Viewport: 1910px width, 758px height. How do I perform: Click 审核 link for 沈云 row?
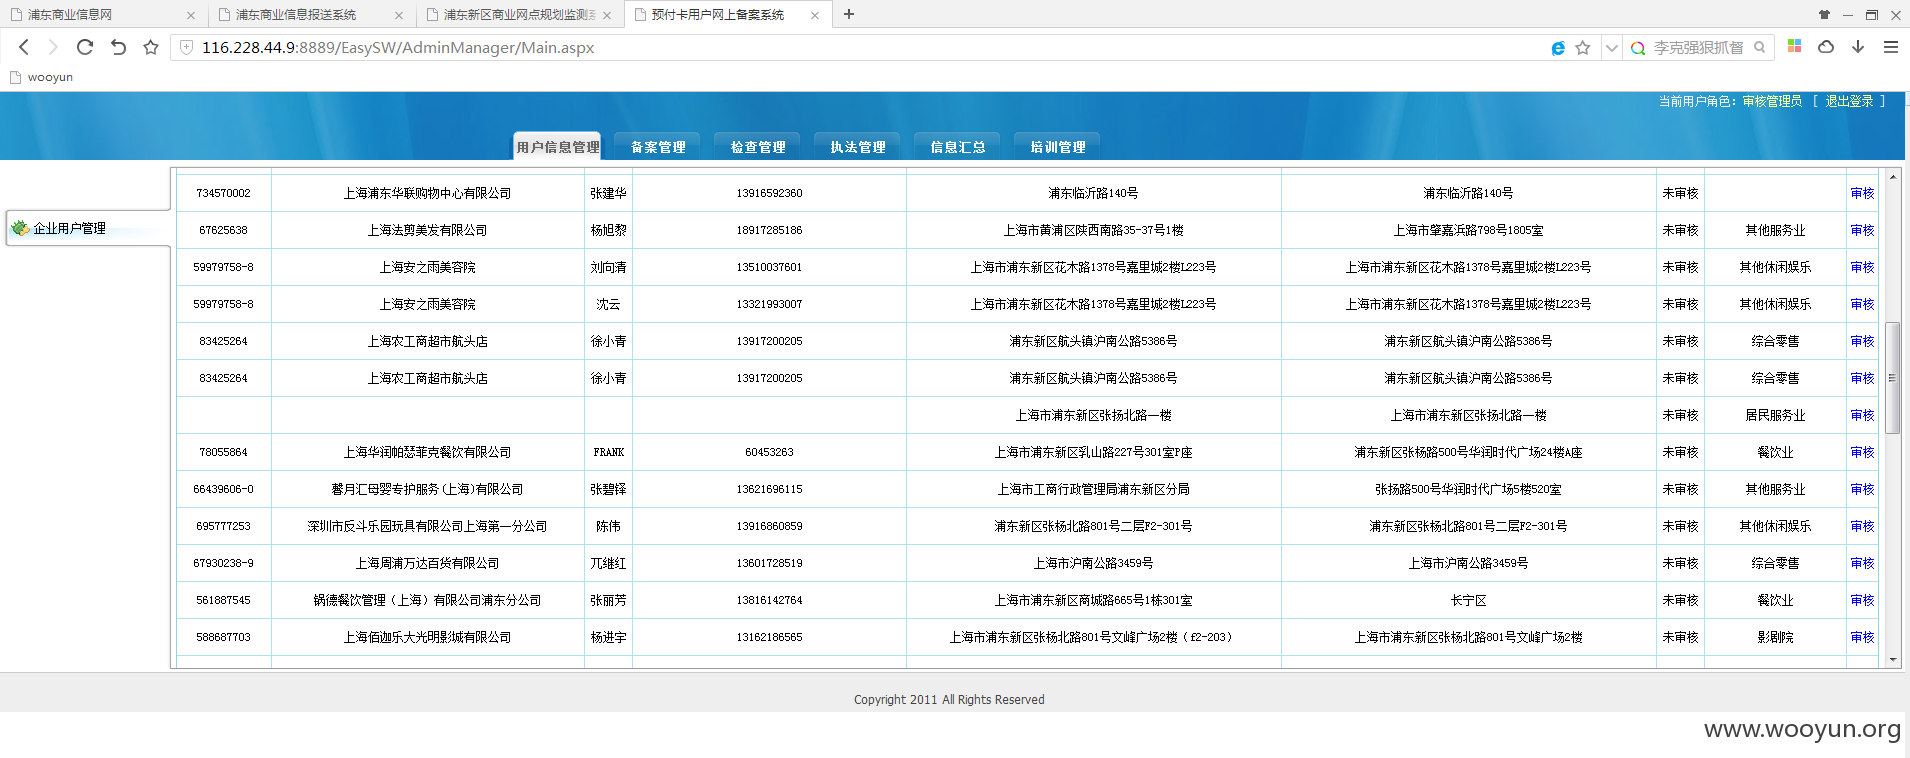click(x=1862, y=304)
